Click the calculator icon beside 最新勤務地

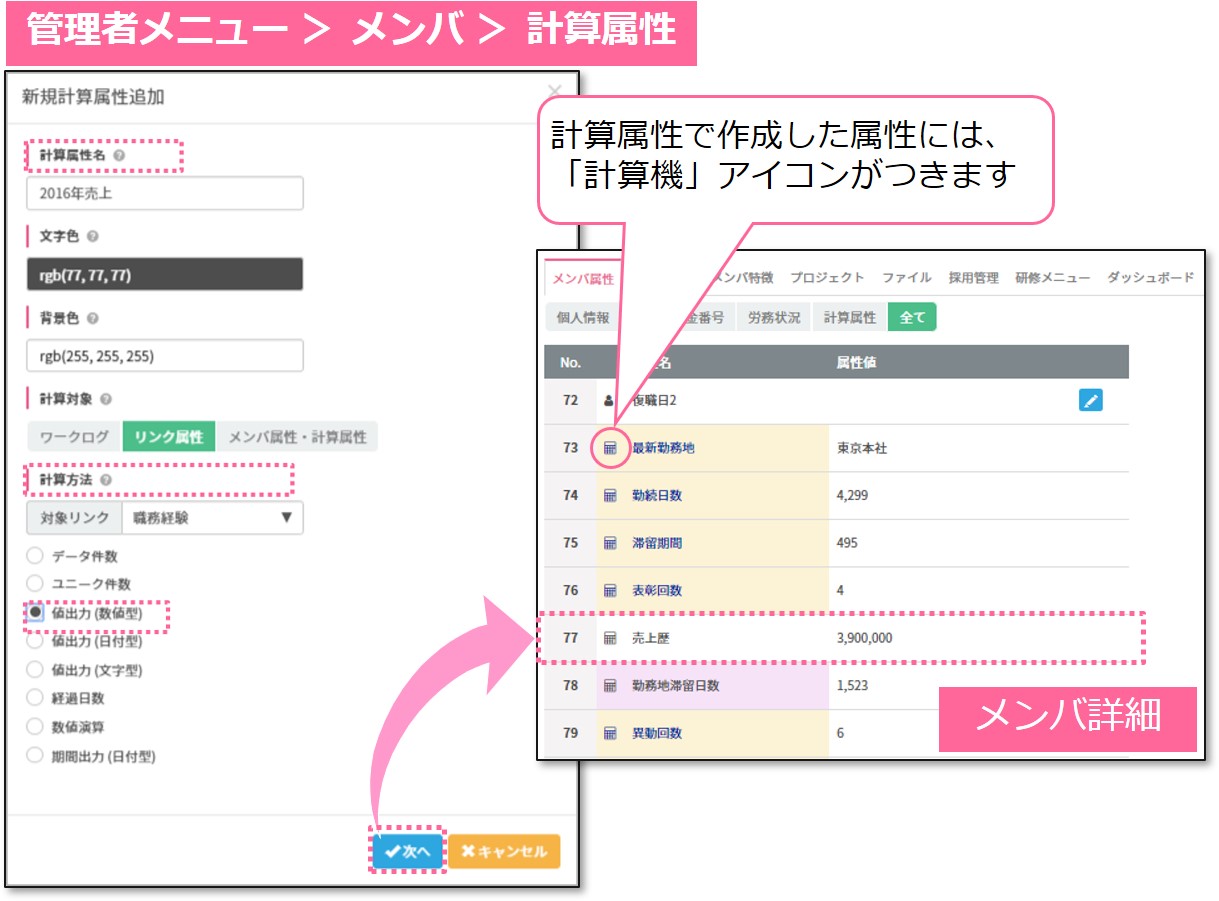pos(610,448)
